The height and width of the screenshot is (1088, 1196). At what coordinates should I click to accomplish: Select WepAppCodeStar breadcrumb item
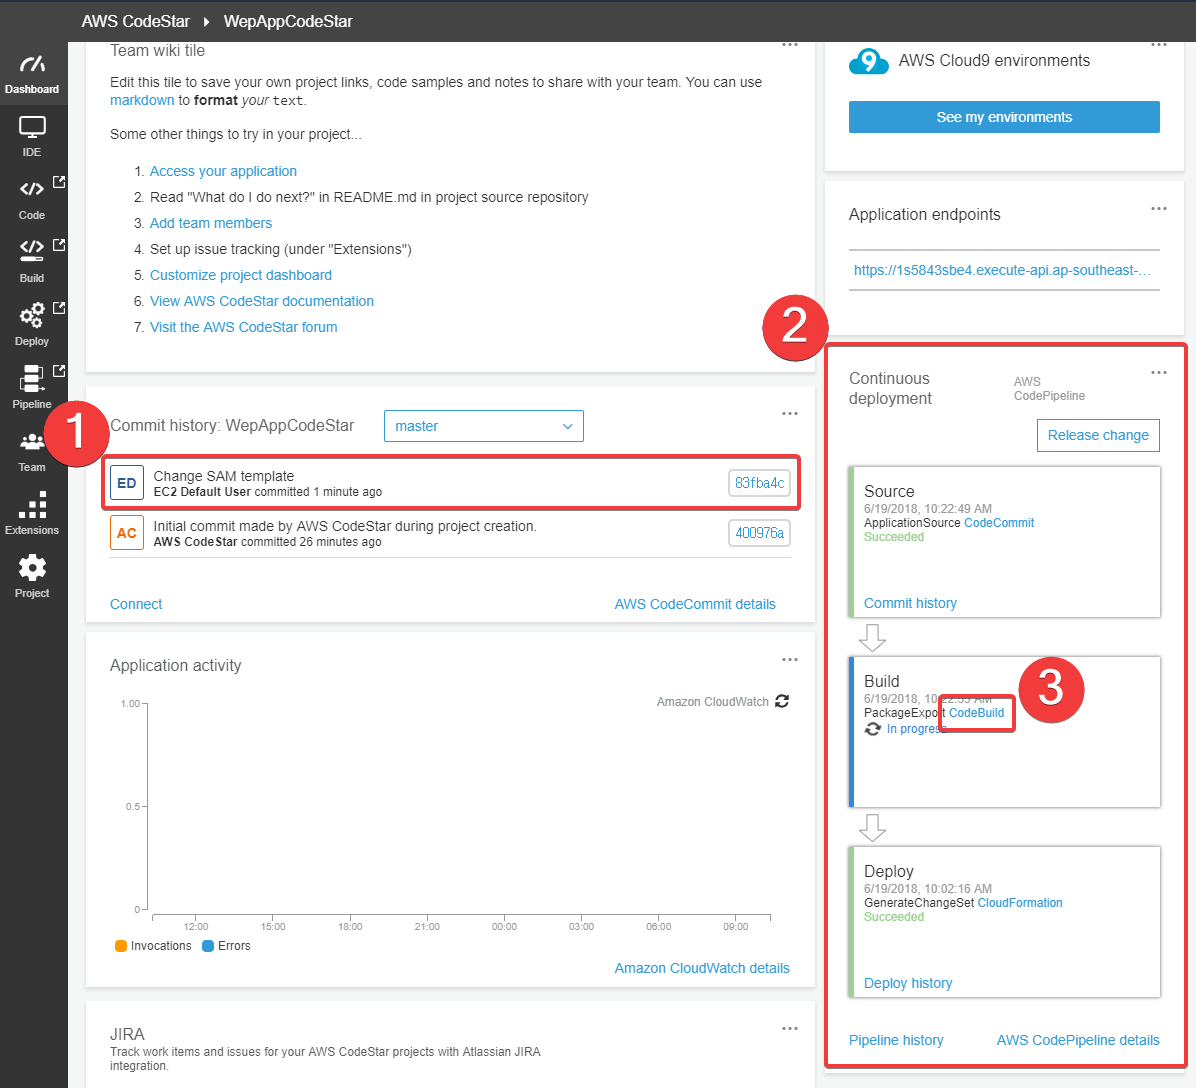click(288, 21)
